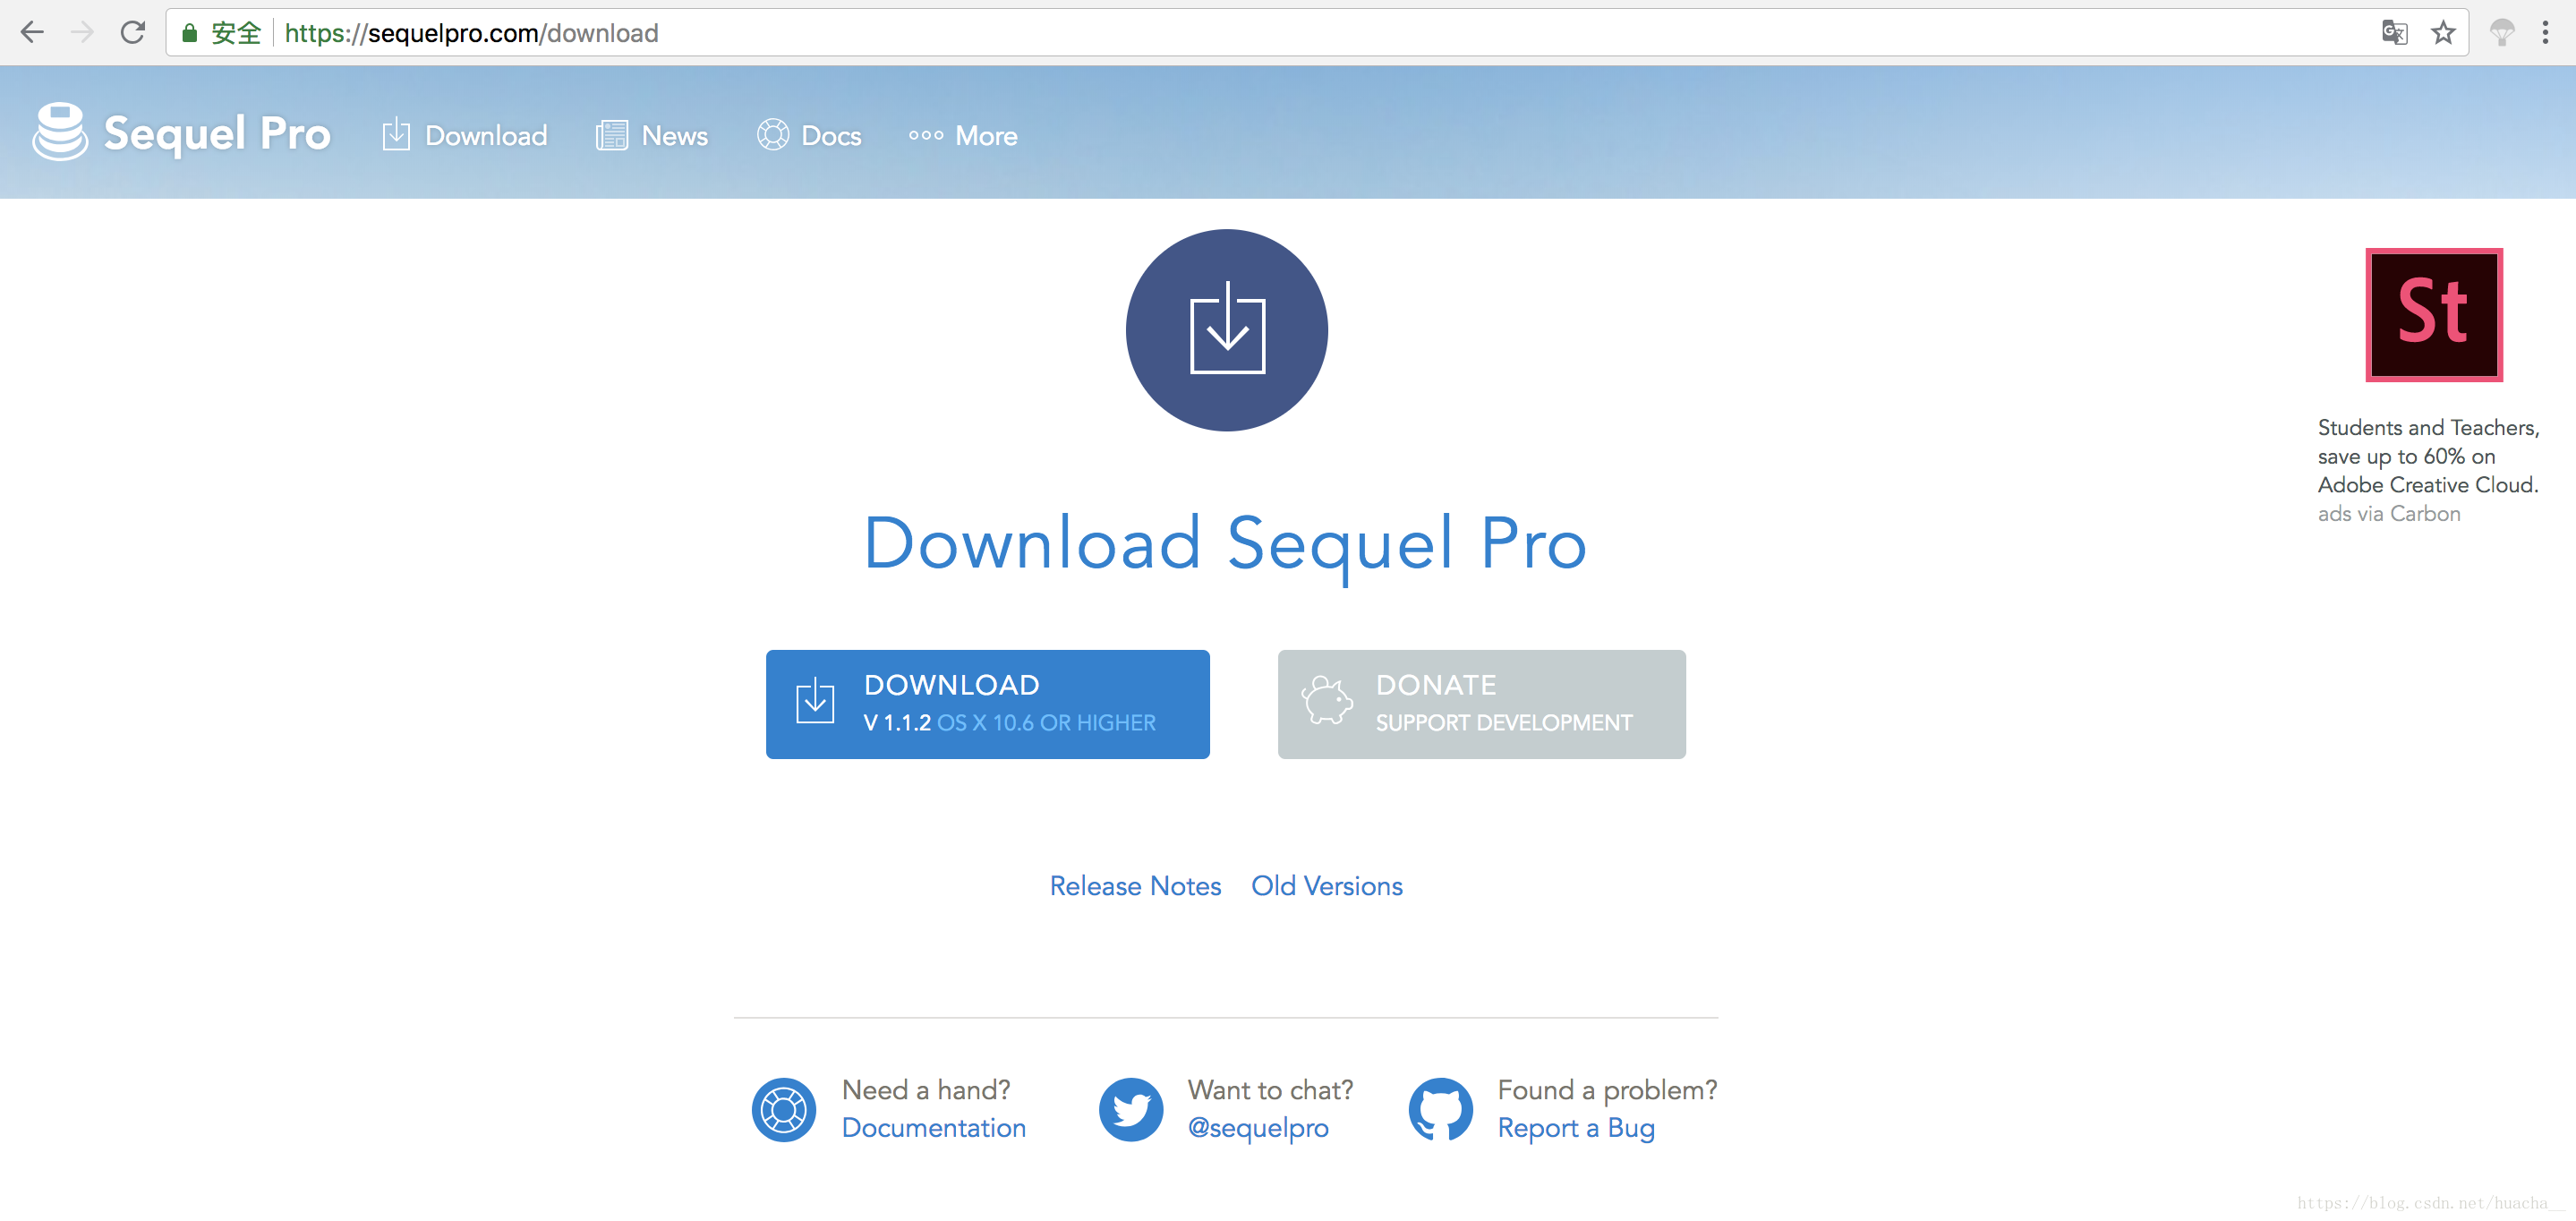2576x1221 pixels.
Task: Click the Donate Support Development button
Action: click(x=1480, y=702)
